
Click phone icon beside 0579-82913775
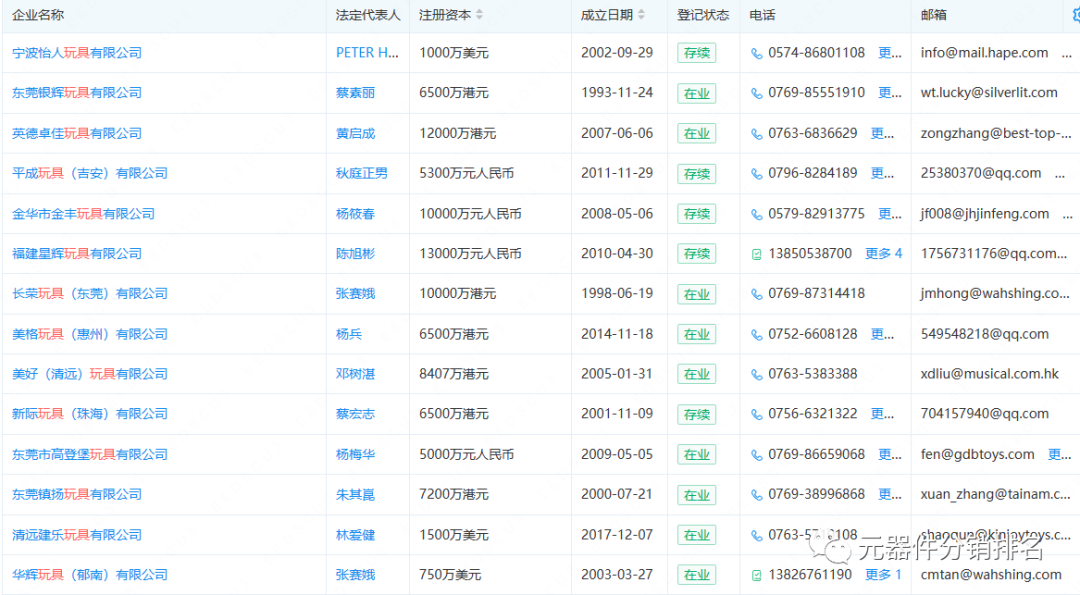coord(756,215)
